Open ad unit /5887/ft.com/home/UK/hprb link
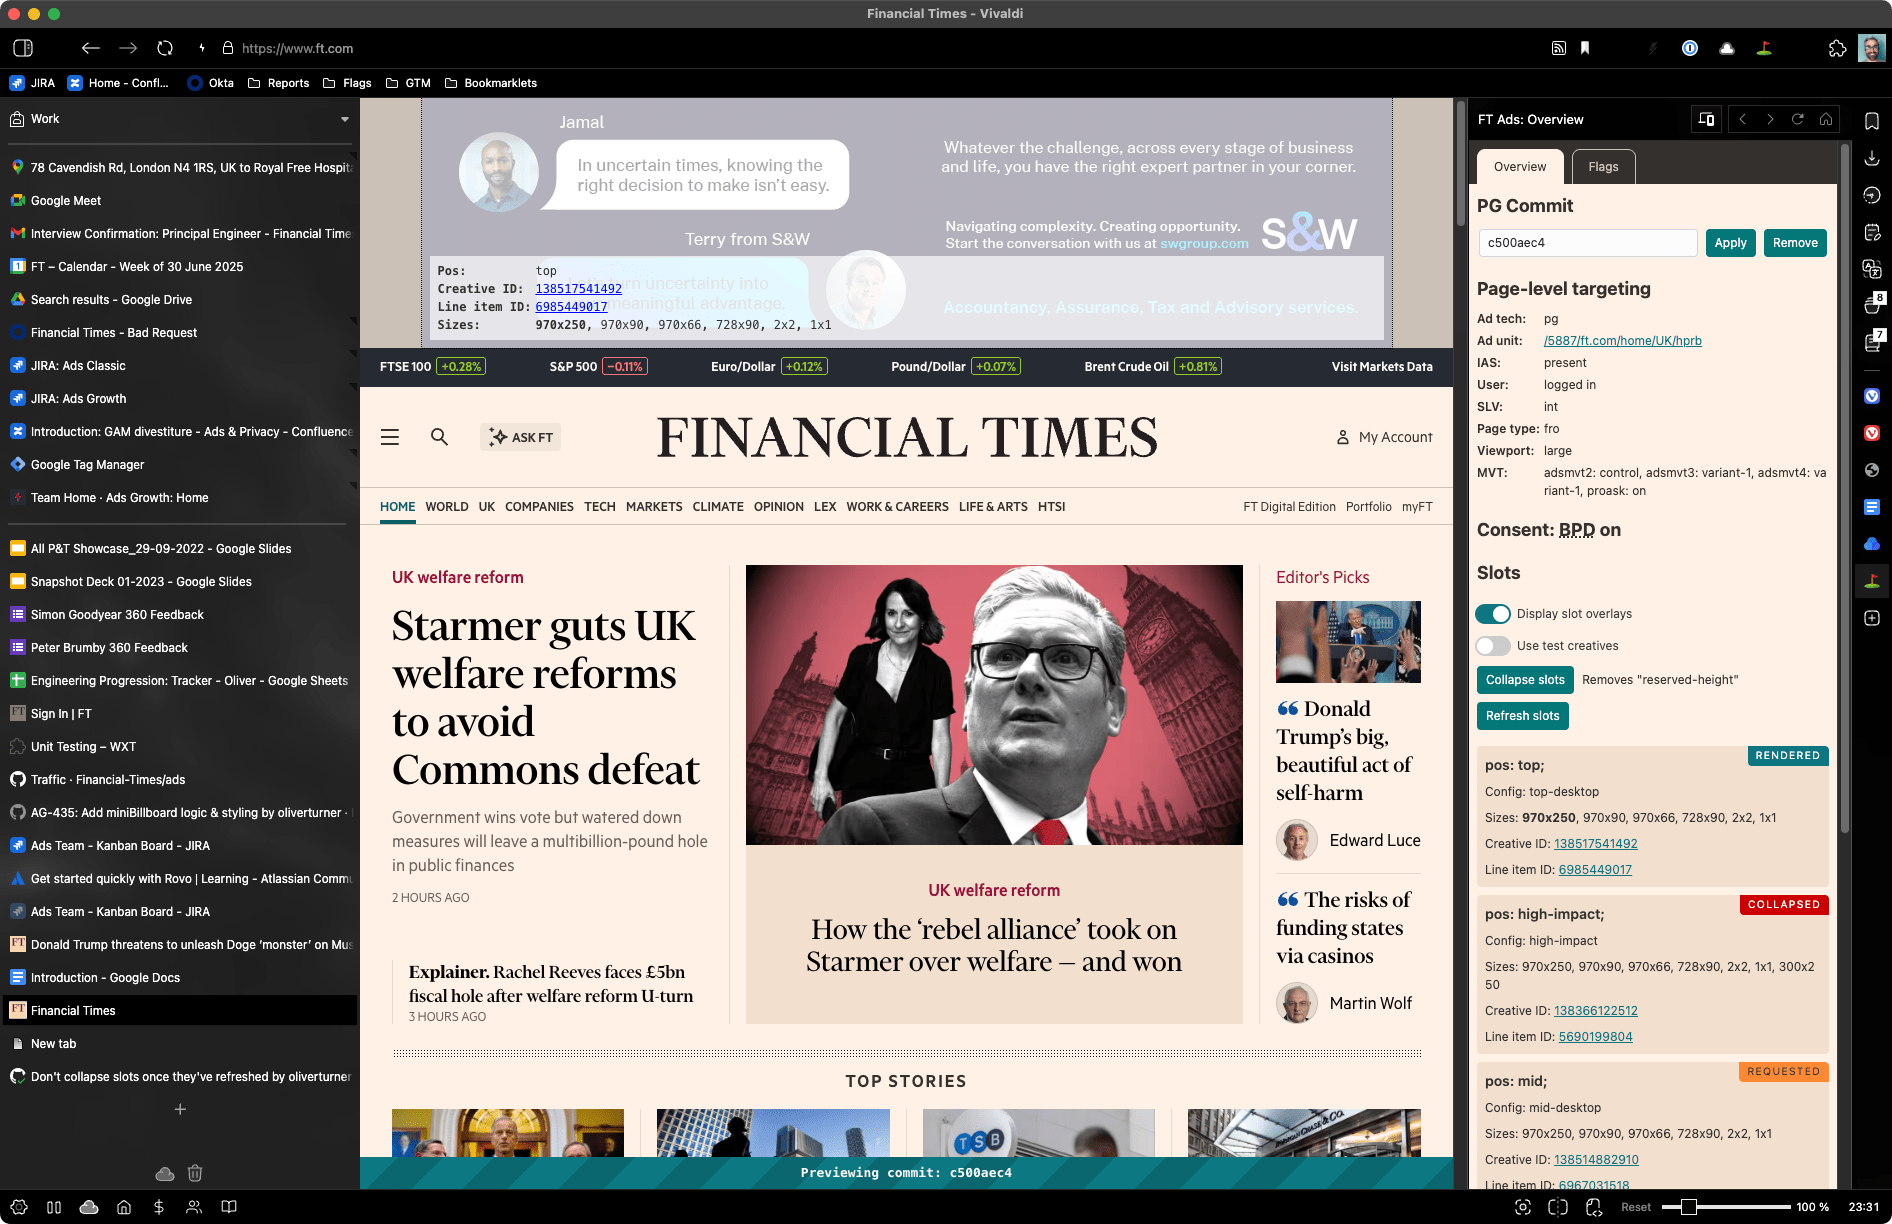The height and width of the screenshot is (1224, 1892). point(1622,341)
